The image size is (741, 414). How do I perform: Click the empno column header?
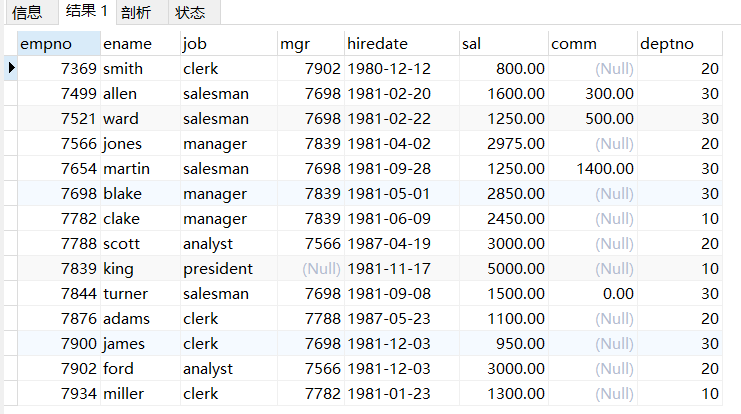pos(58,43)
